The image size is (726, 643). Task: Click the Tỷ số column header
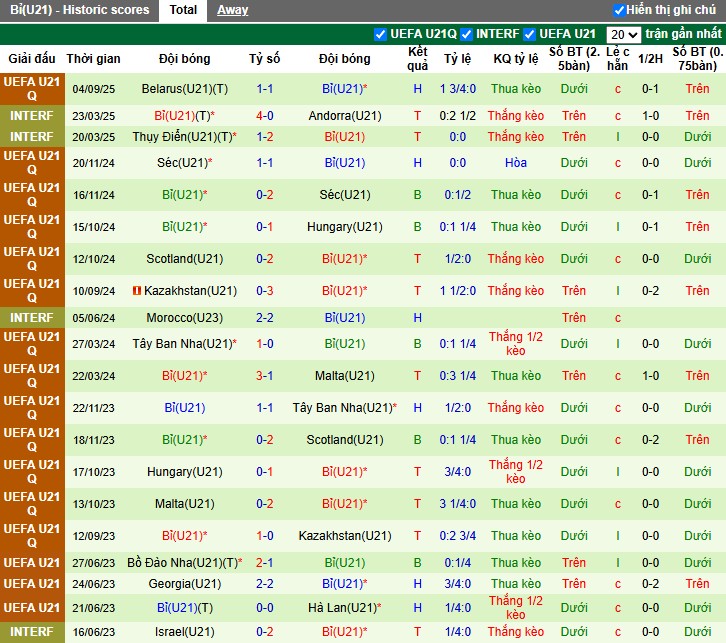(265, 59)
